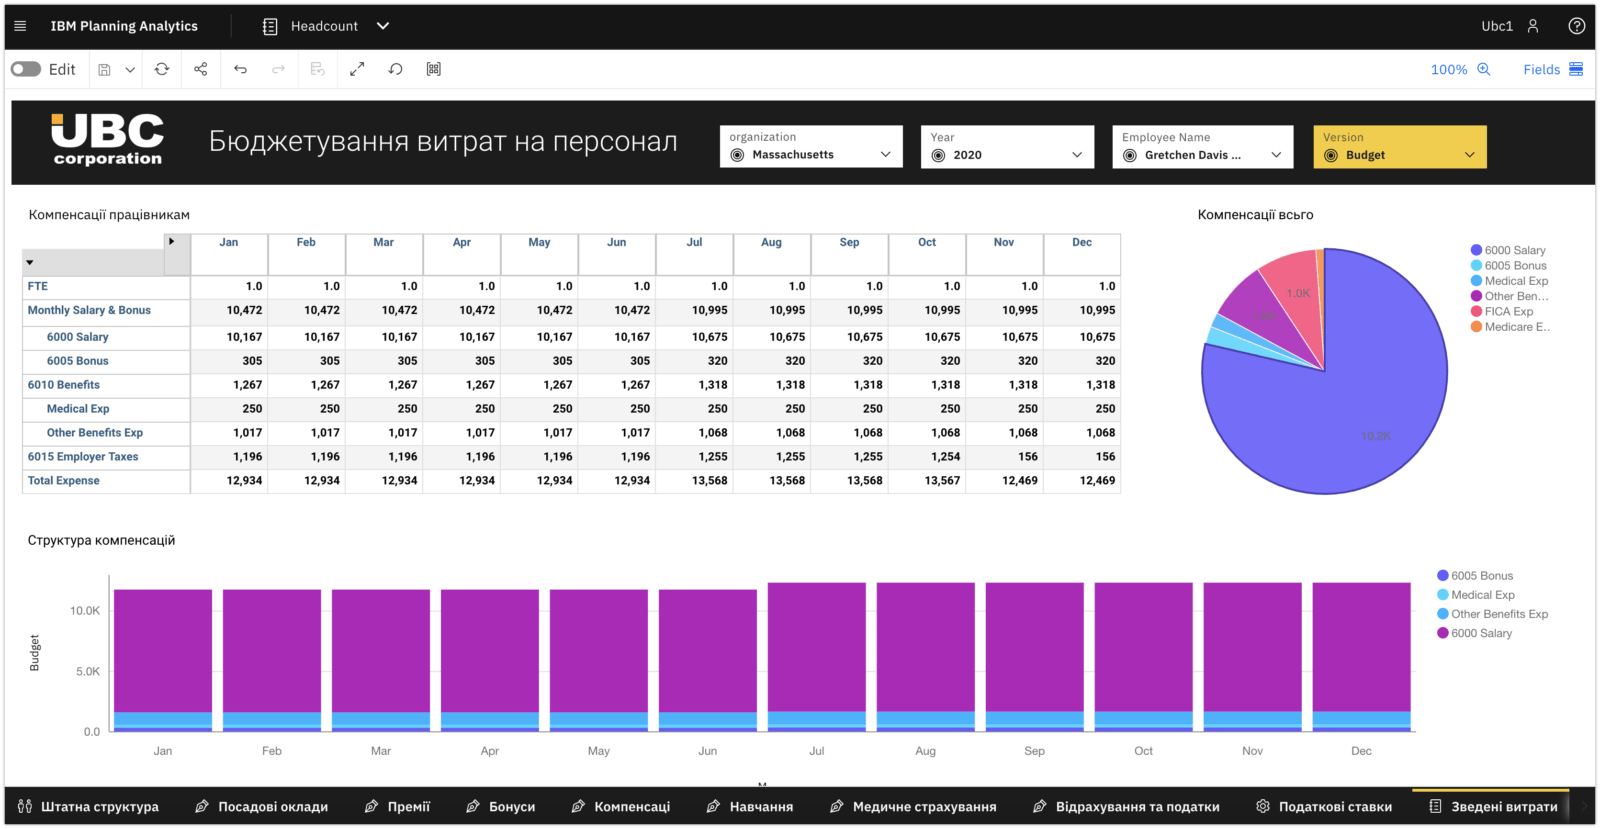Screen dimensions: 1600x829
Task: Open the user profile icon
Action: tap(1533, 26)
